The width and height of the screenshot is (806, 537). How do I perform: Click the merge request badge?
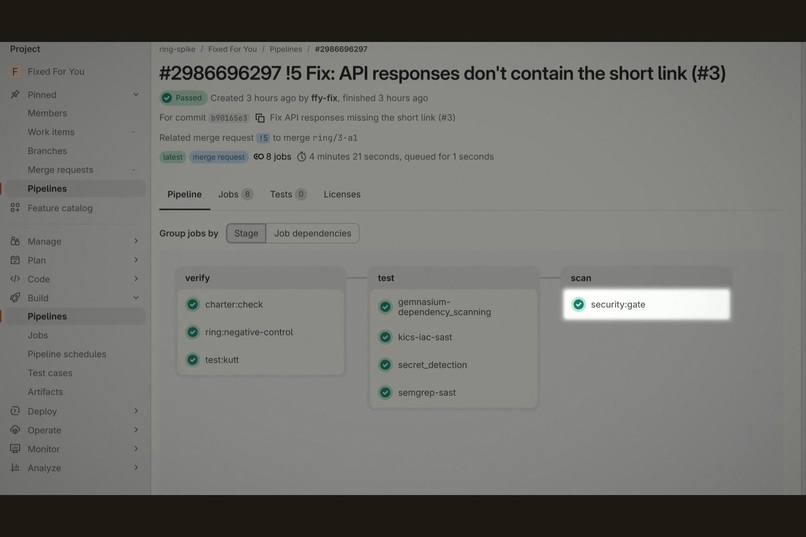(218, 157)
